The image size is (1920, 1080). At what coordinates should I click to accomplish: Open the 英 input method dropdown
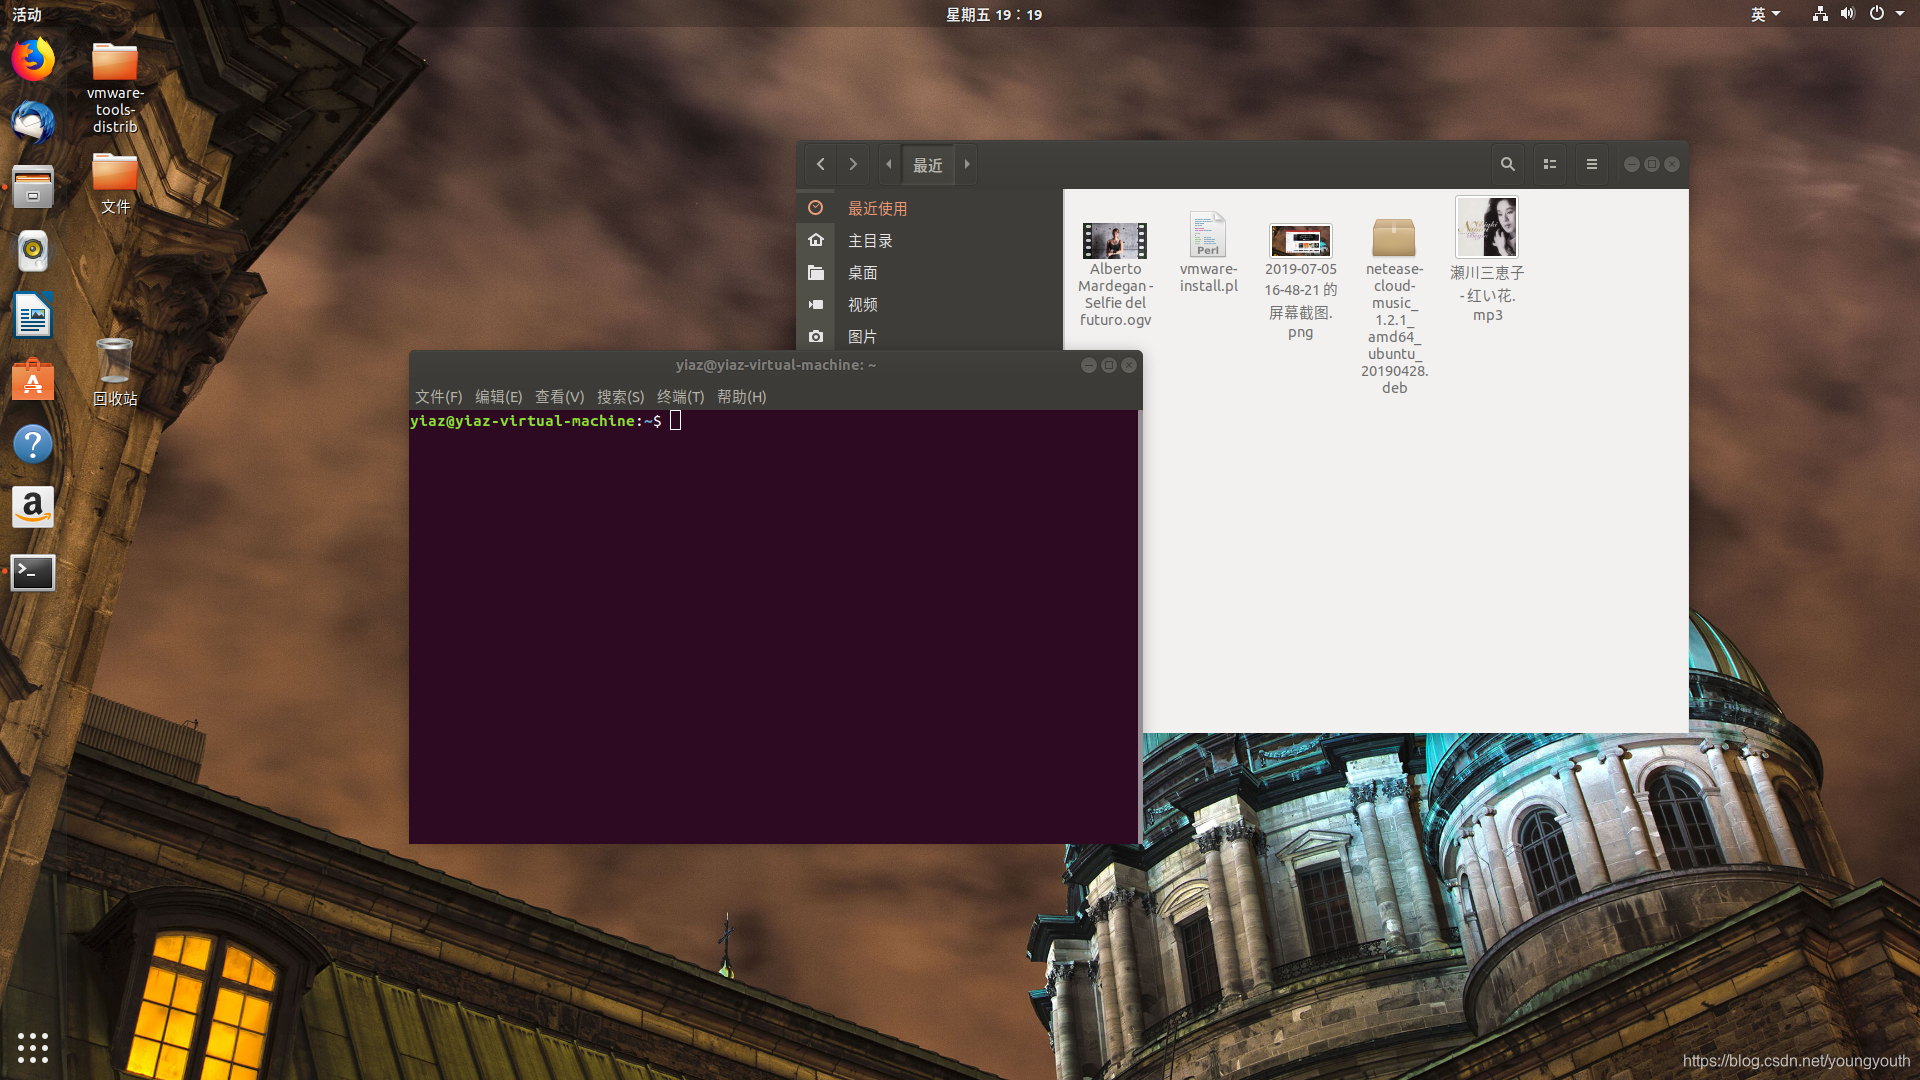coord(1765,14)
